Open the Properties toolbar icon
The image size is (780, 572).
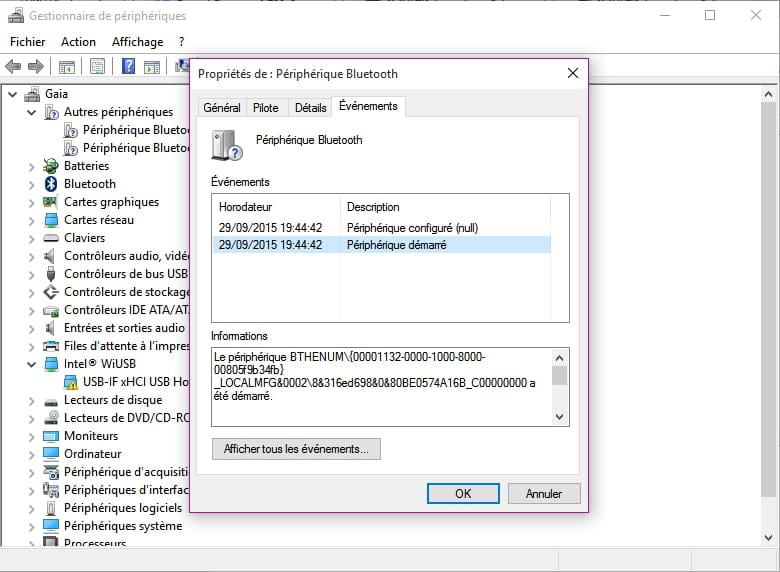(x=98, y=66)
